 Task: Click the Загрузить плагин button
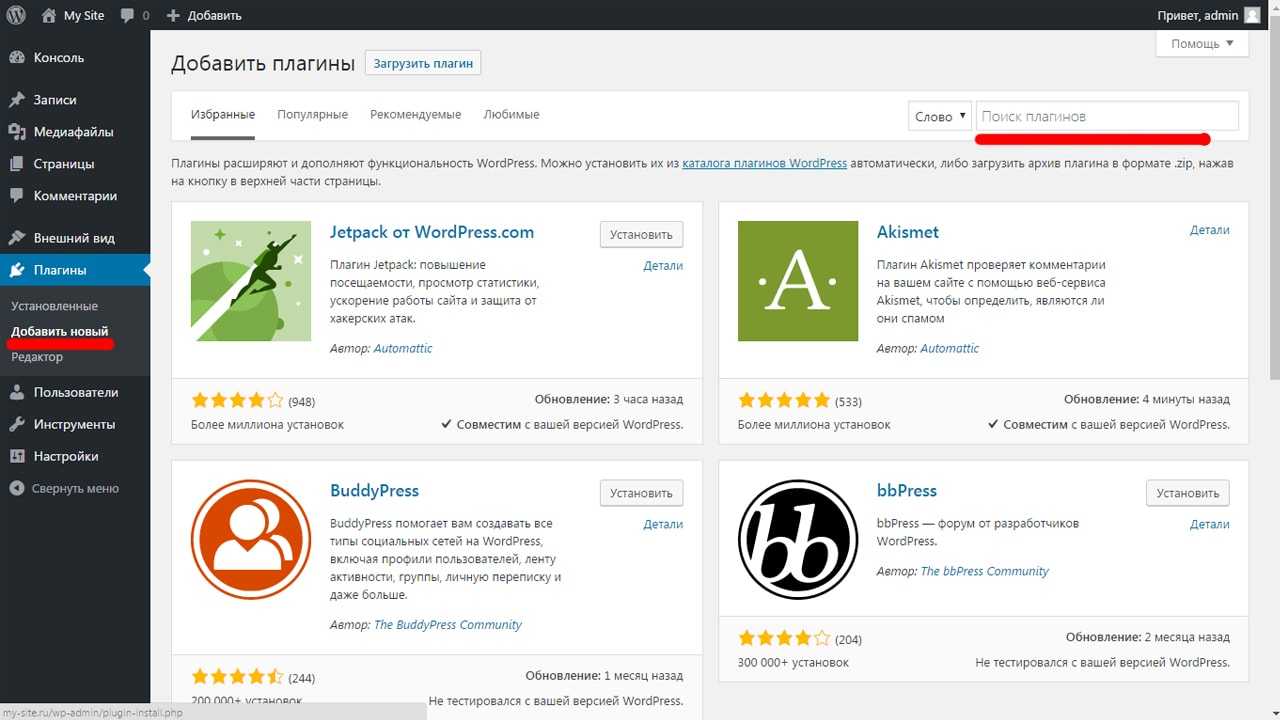pyautogui.click(x=423, y=63)
